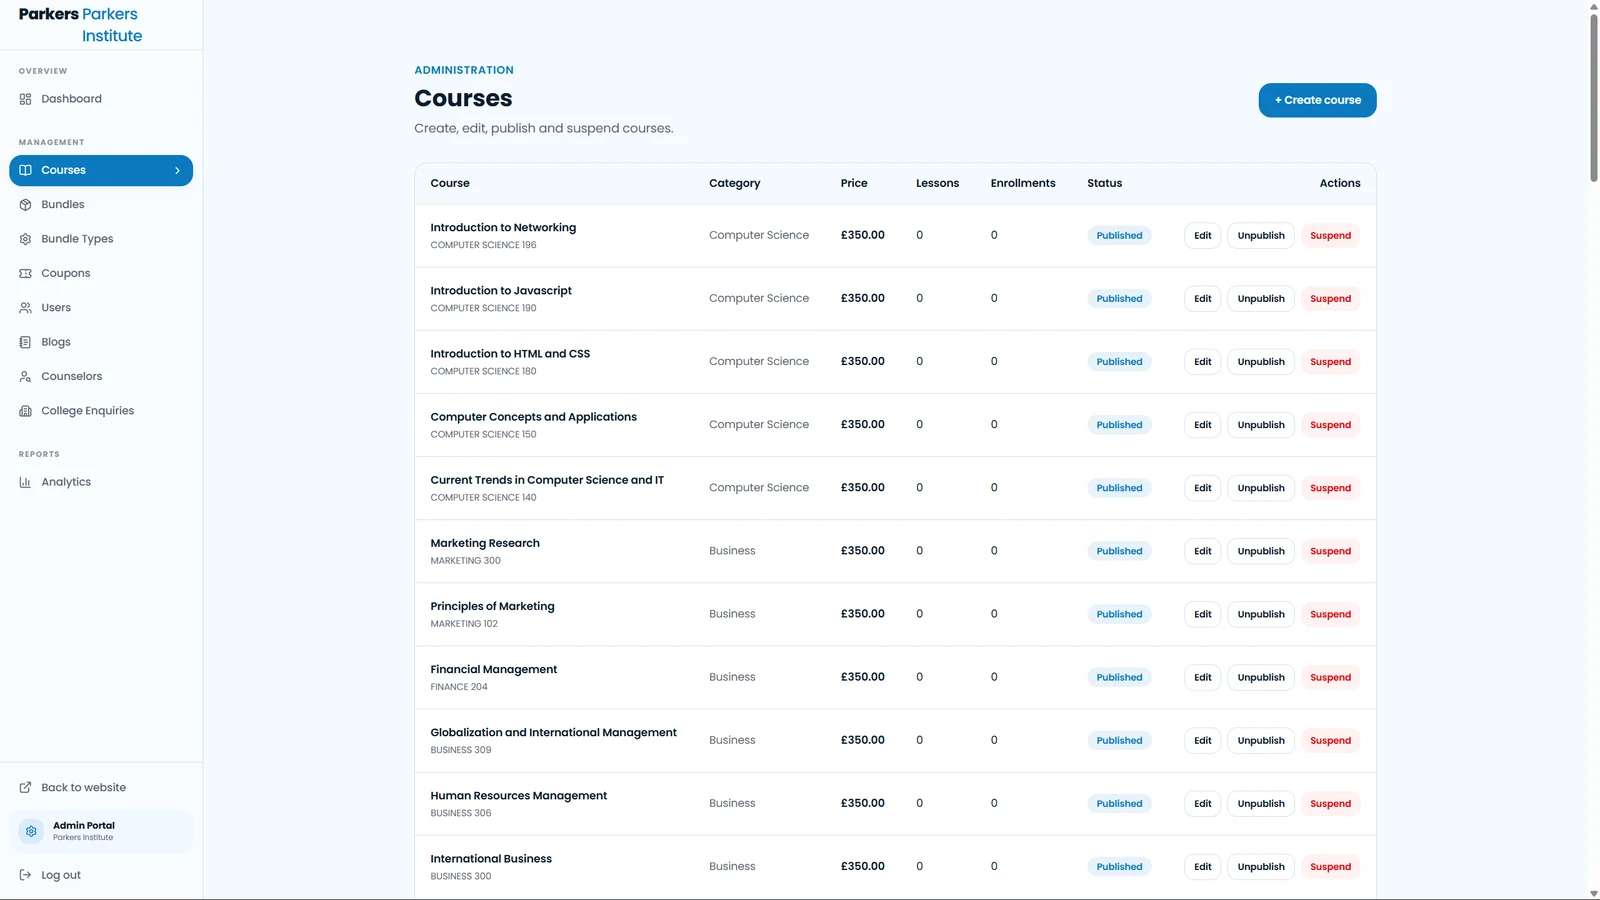The width and height of the screenshot is (1600, 900).
Task: Click the COMPUTER SCIENCE 196 course code
Action: 483,245
